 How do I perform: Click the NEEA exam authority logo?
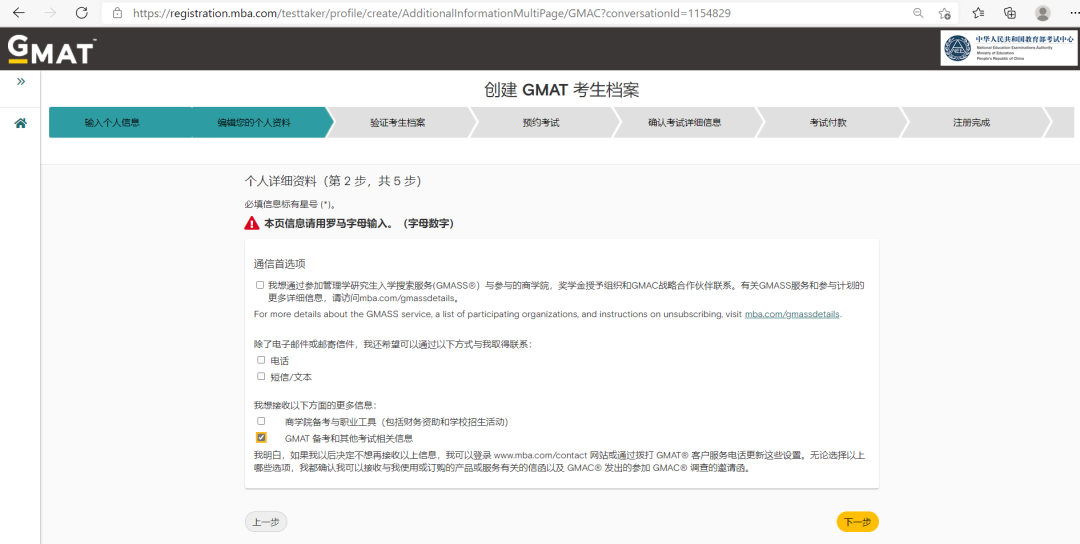coord(1009,48)
